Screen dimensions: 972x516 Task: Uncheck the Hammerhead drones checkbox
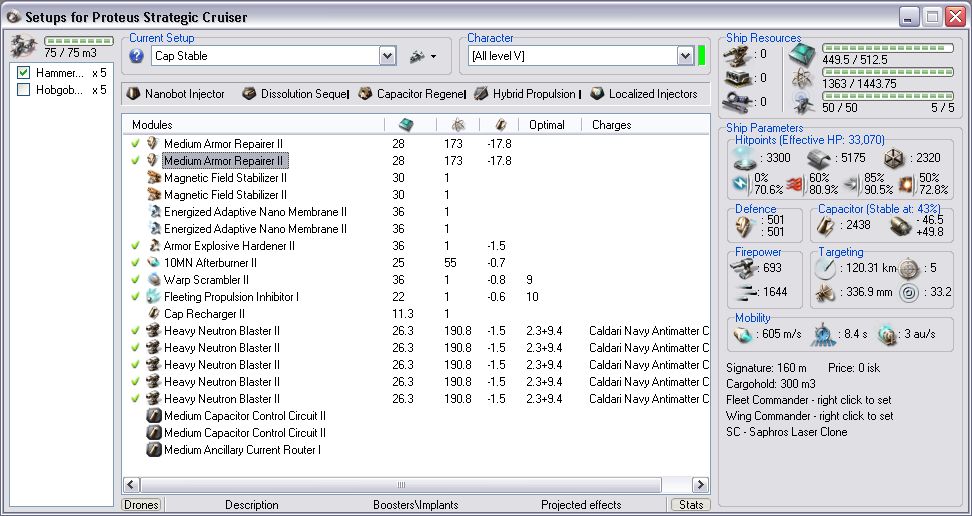coord(24,73)
